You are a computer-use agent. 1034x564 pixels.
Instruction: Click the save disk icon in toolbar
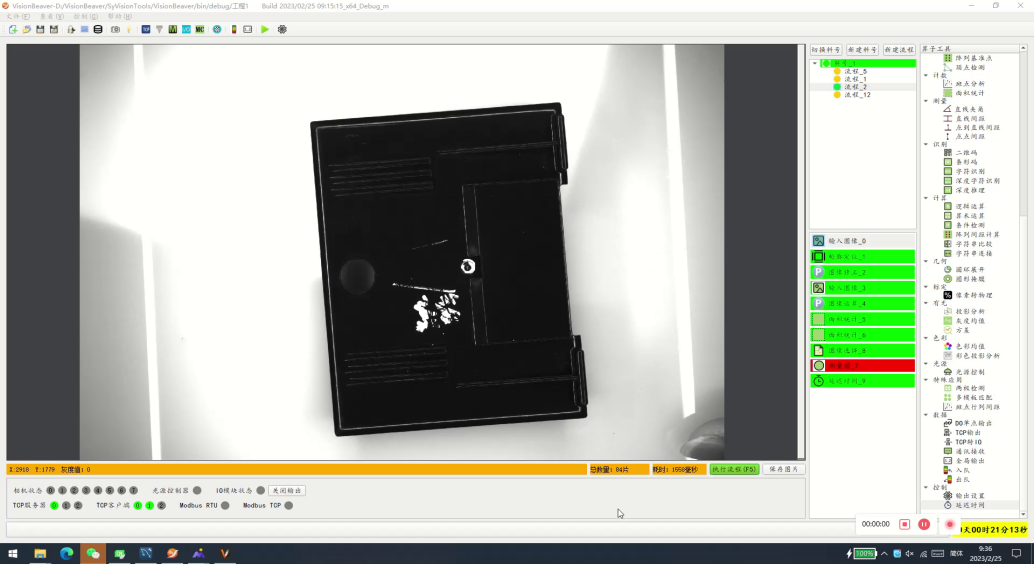pos(40,29)
